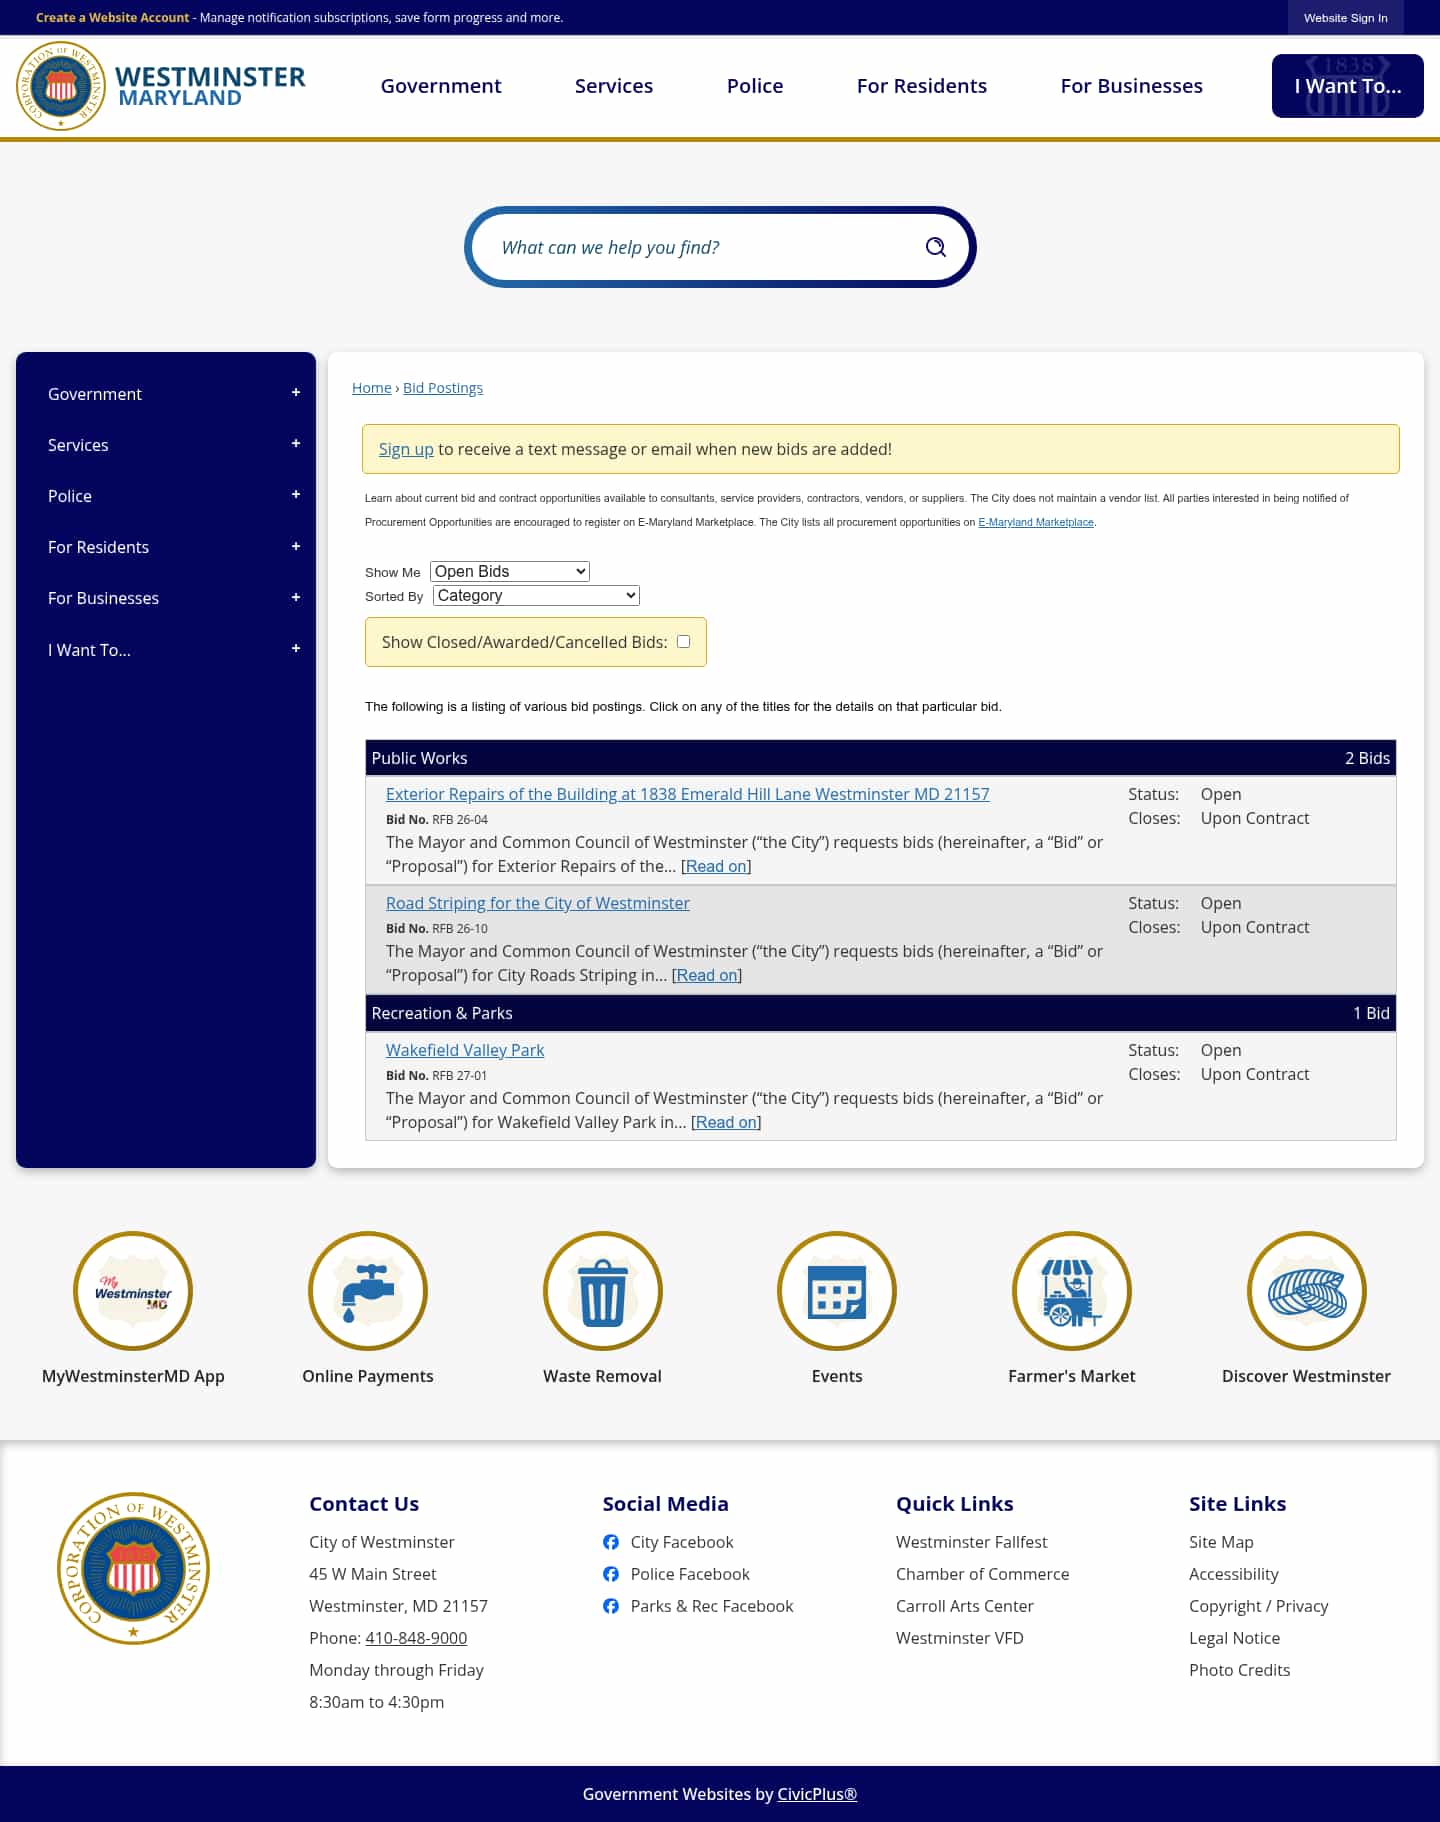The height and width of the screenshot is (1822, 1440).
Task: Open the Sorted By dropdown
Action: 536,595
